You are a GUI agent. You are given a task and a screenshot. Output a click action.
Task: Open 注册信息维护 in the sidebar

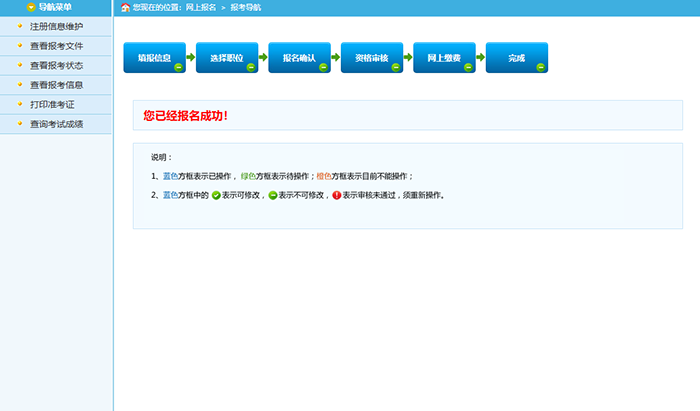coord(56,26)
